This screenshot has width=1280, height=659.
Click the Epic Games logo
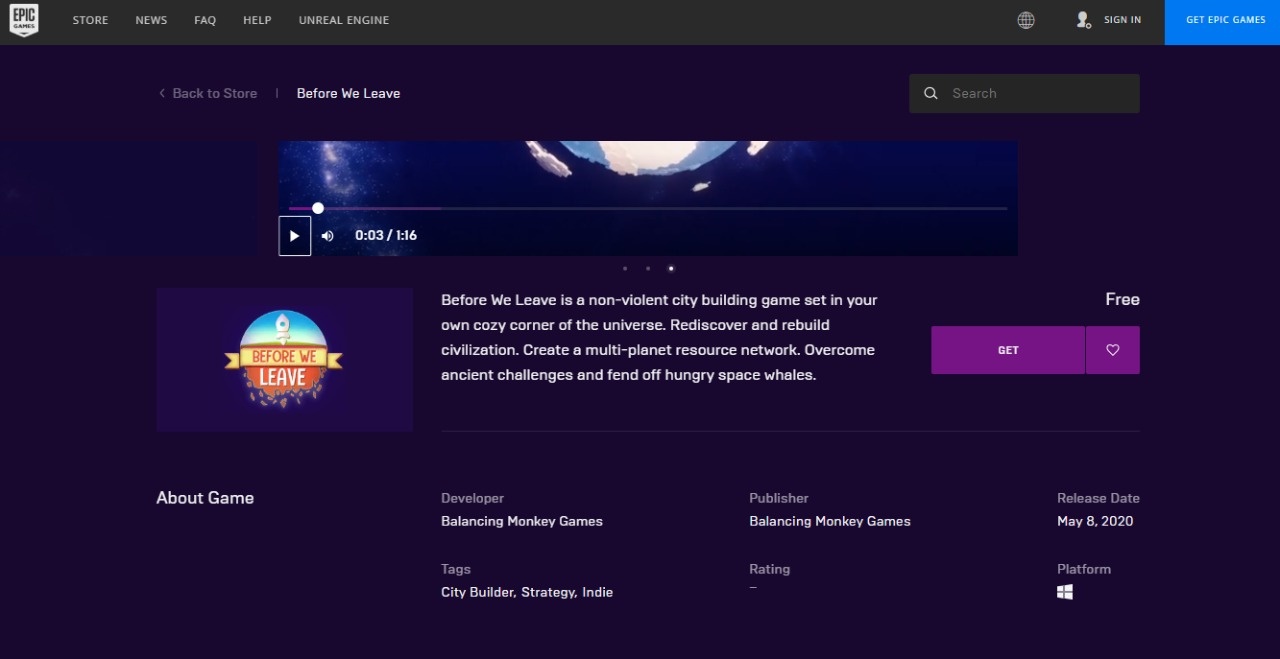coord(24,21)
